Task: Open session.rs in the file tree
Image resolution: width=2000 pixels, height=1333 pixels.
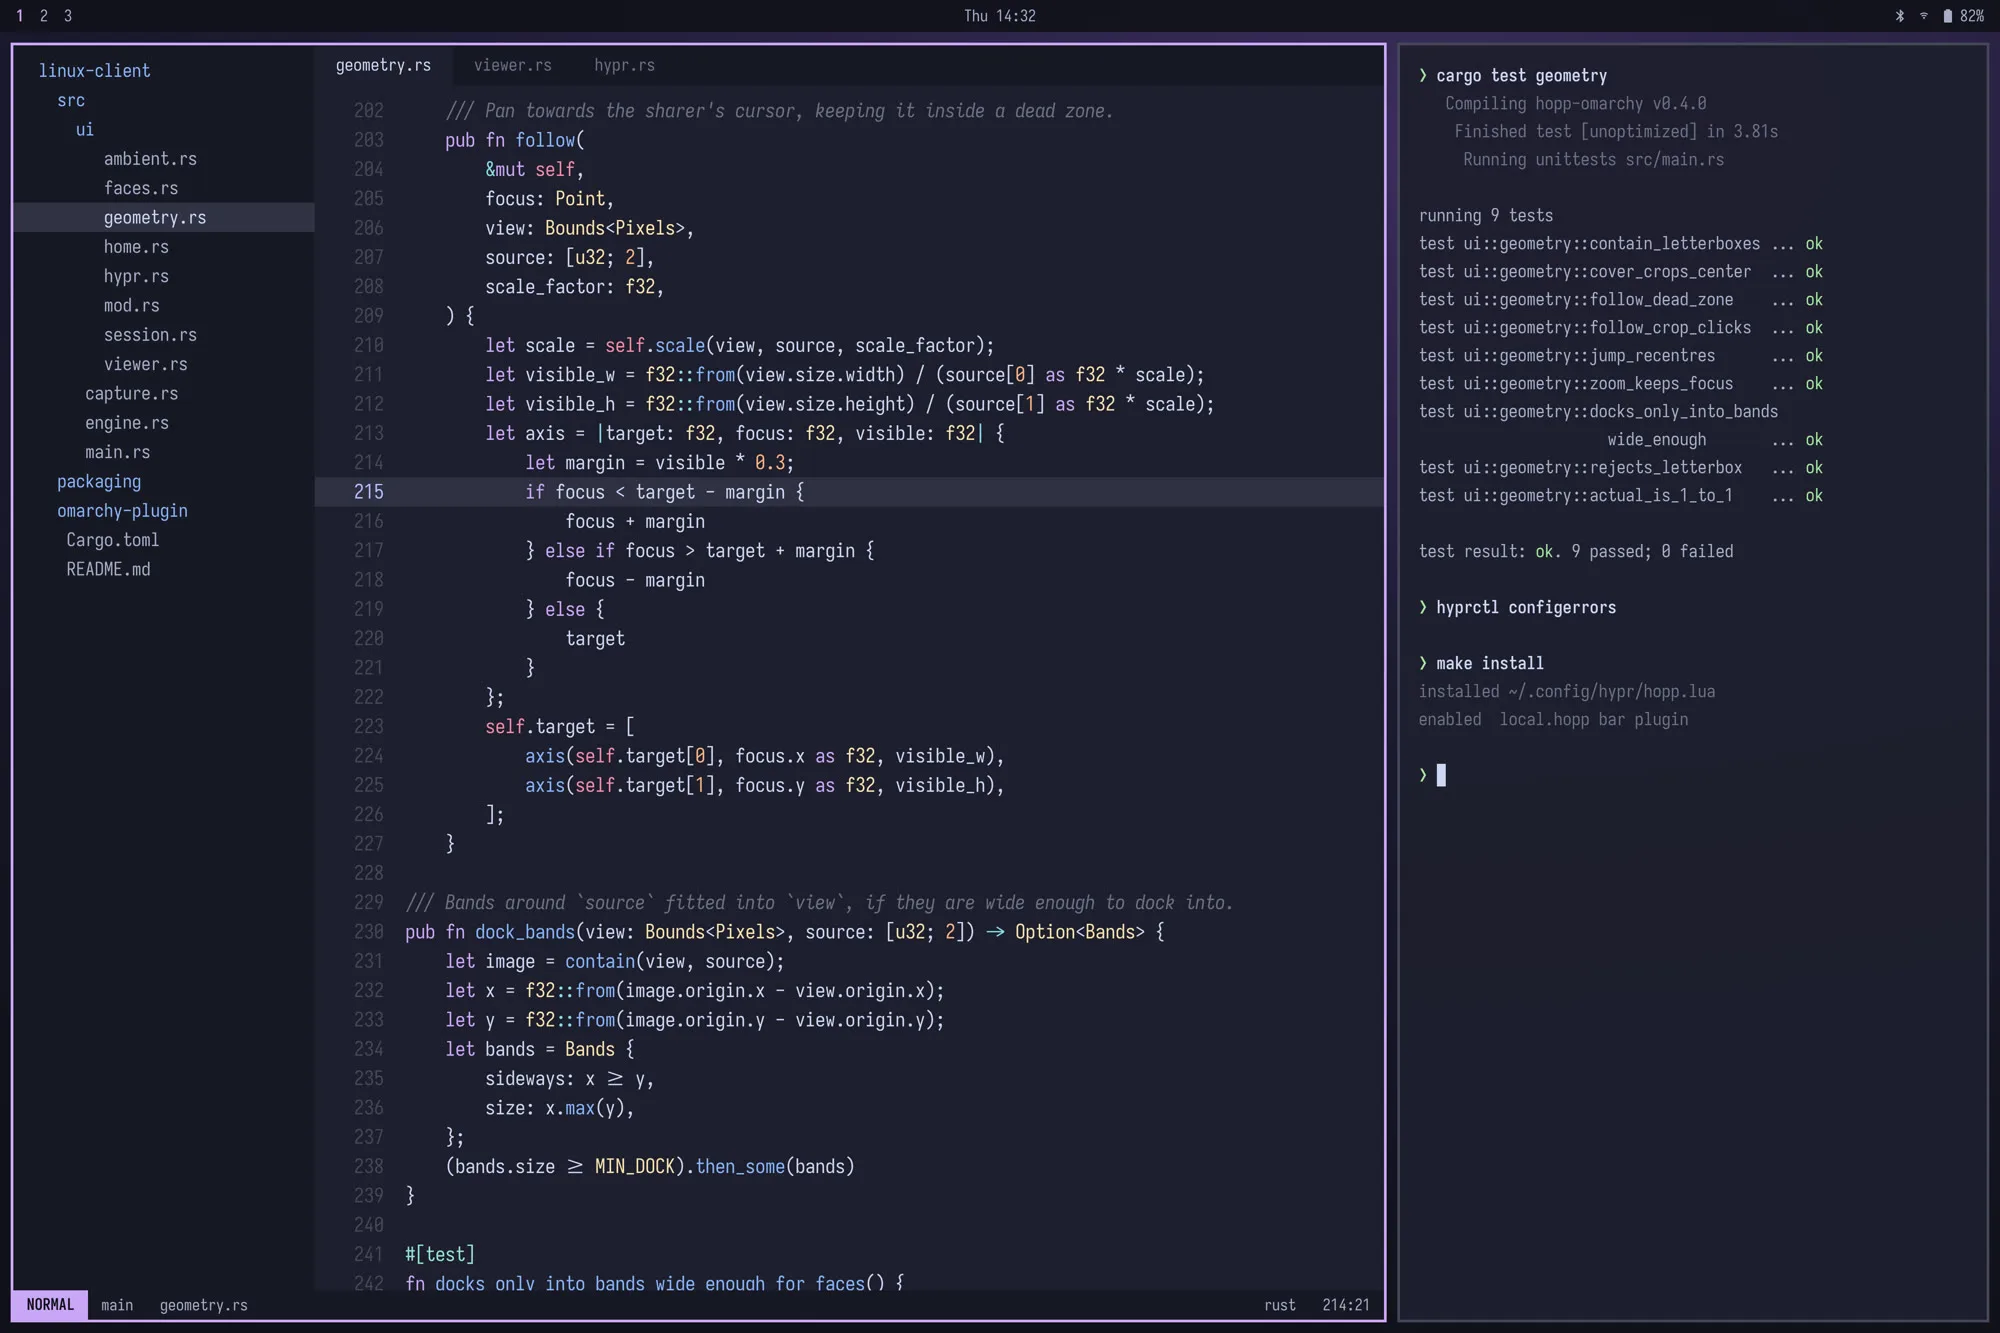Action: coord(150,334)
